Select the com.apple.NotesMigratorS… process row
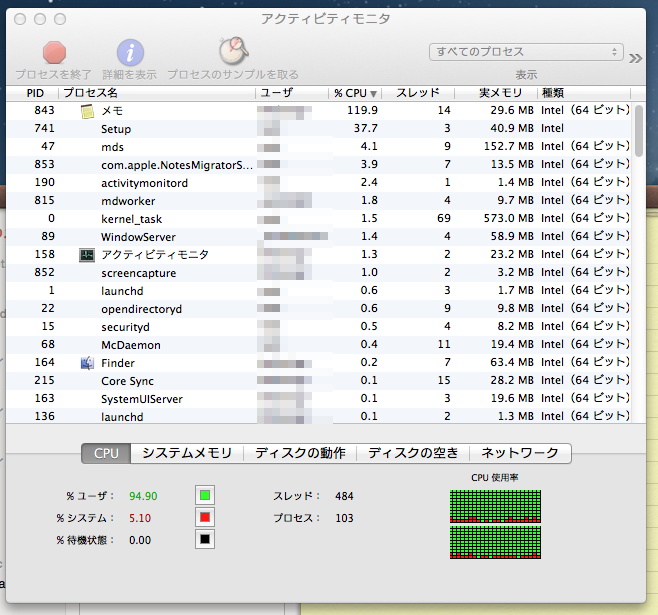This screenshot has width=658, height=615. [x=319, y=165]
